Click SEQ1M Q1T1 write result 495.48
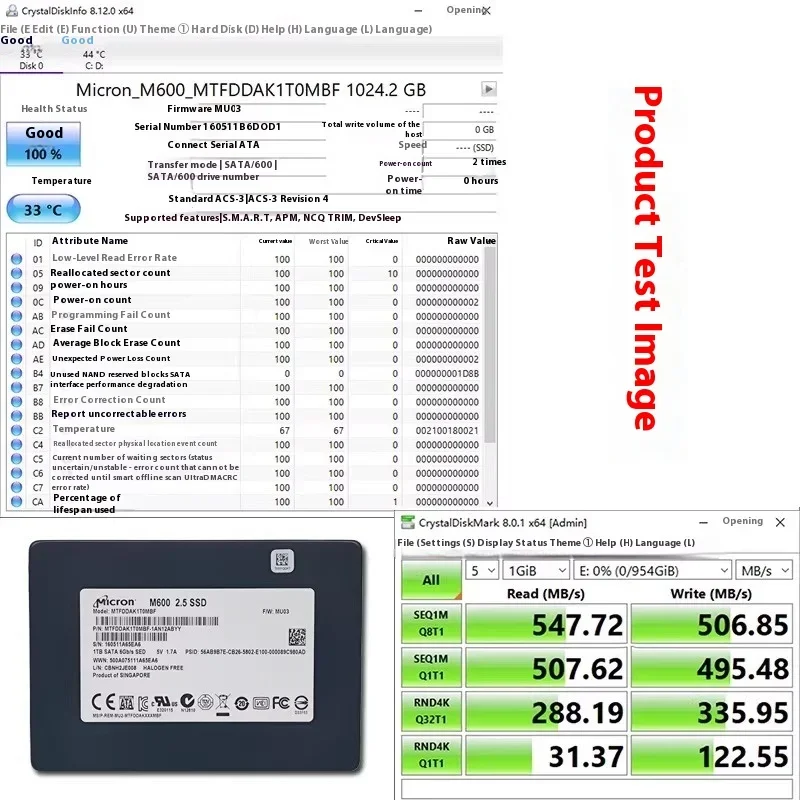The height and width of the screenshot is (800, 800). pyautogui.click(x=712, y=667)
